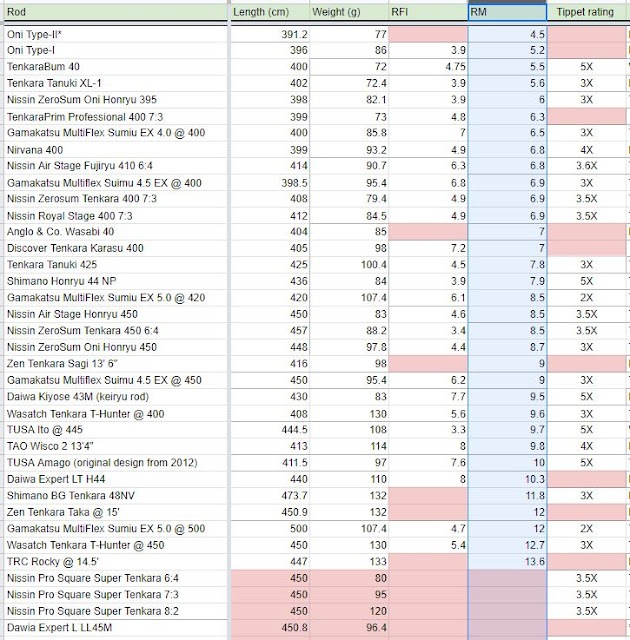
Task: Click Zen Tenkara Sagi 13' 6" cell
Action: click(115, 364)
